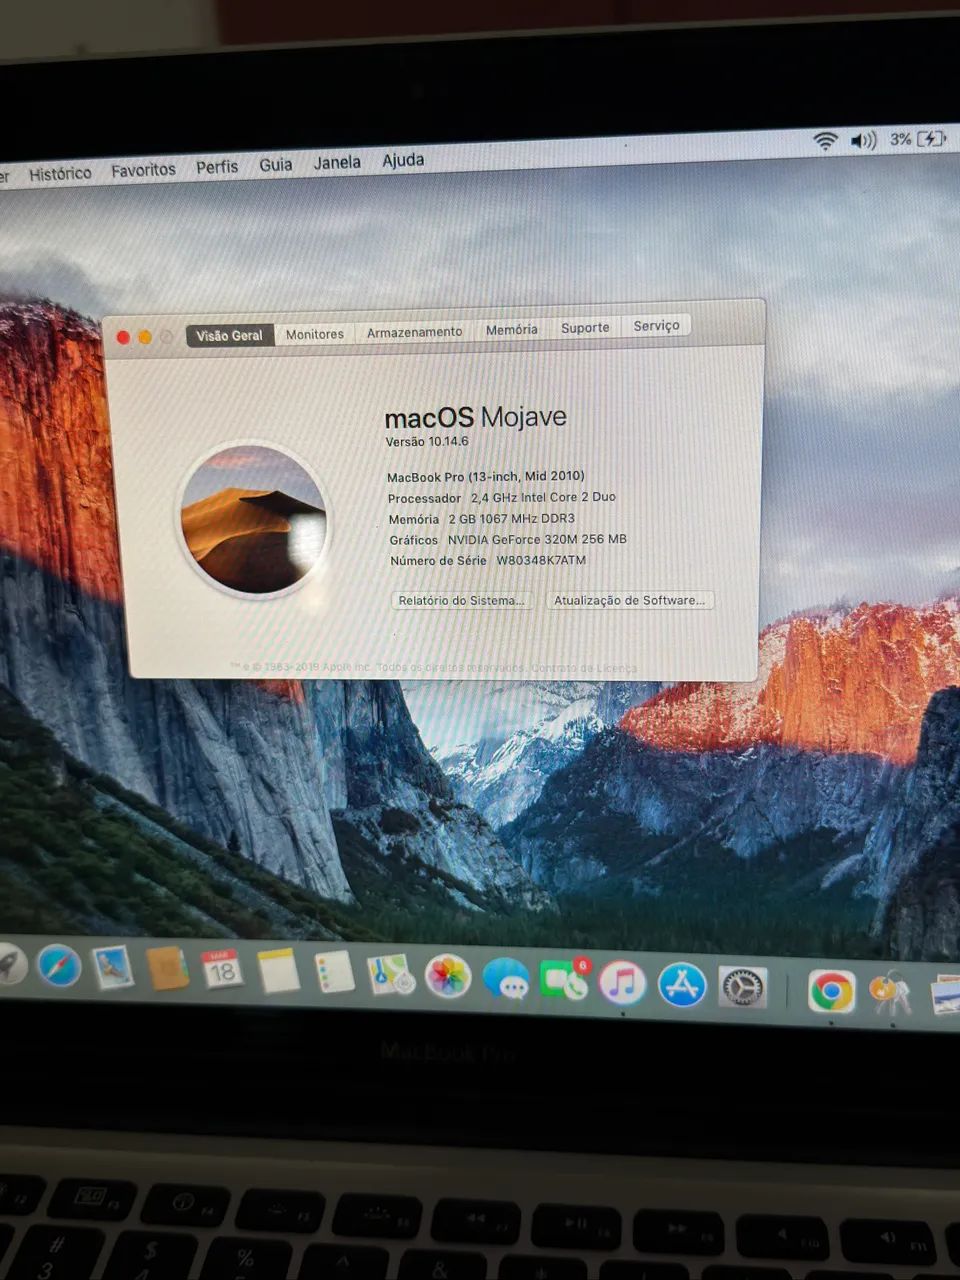Image resolution: width=960 pixels, height=1280 pixels.
Task: Launch the App Store from the Dock
Action: (x=682, y=985)
